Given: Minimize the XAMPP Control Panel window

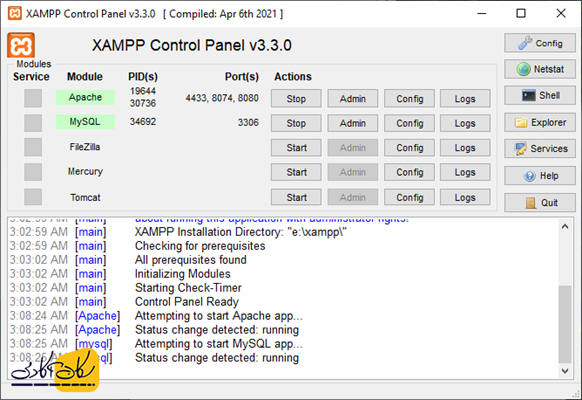Looking at the screenshot, I should [x=482, y=13].
